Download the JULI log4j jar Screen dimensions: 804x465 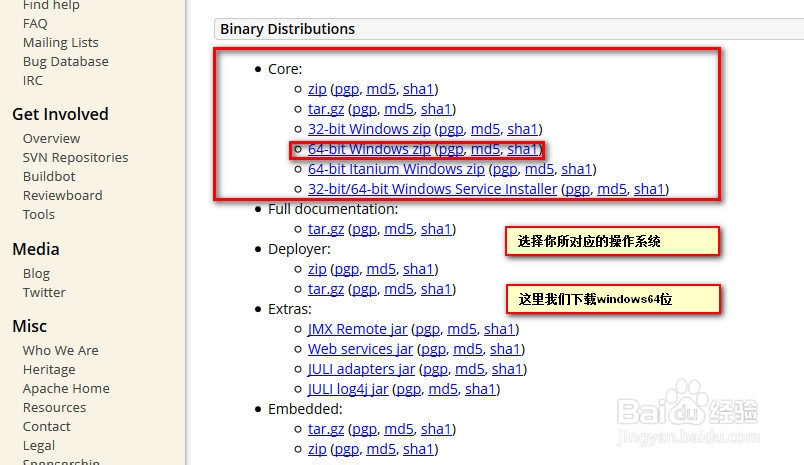(x=348, y=389)
